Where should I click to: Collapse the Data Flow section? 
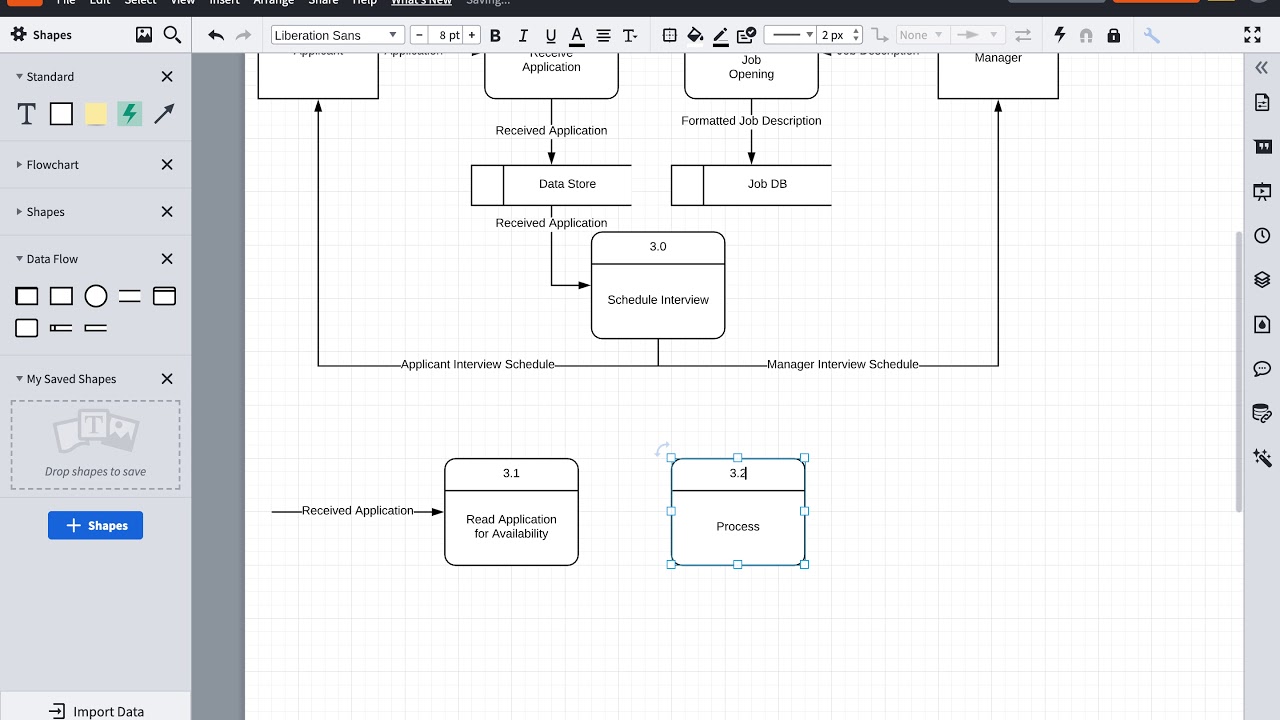click(x=19, y=258)
